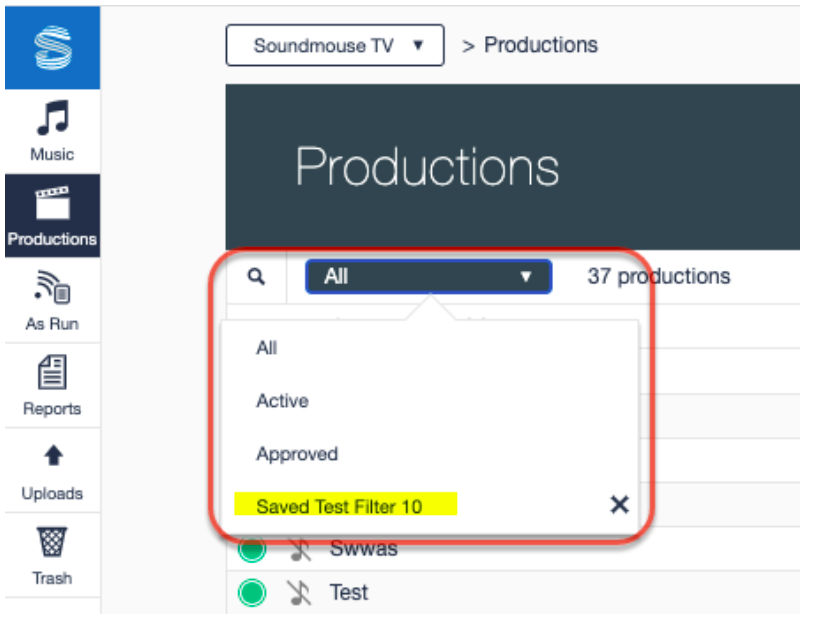Screen dimensions: 817x620
Task: Click the 37 productions count
Action: (659, 276)
